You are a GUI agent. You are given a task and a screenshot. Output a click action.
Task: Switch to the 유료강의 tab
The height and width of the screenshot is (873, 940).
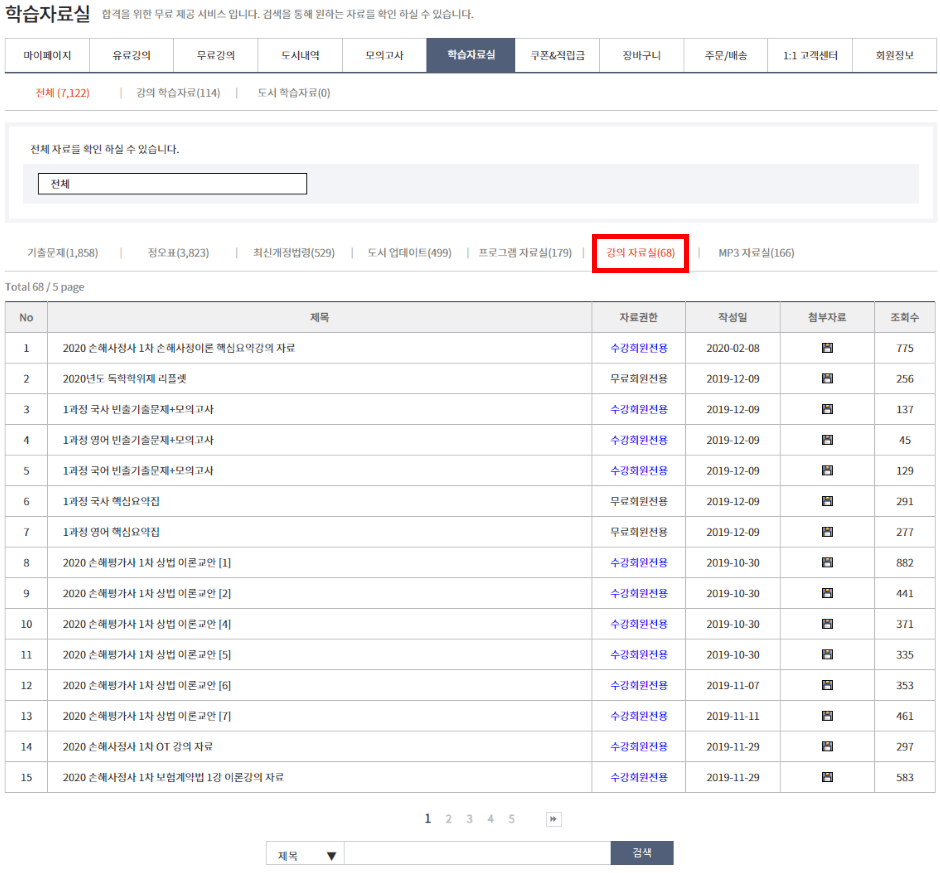coord(131,55)
